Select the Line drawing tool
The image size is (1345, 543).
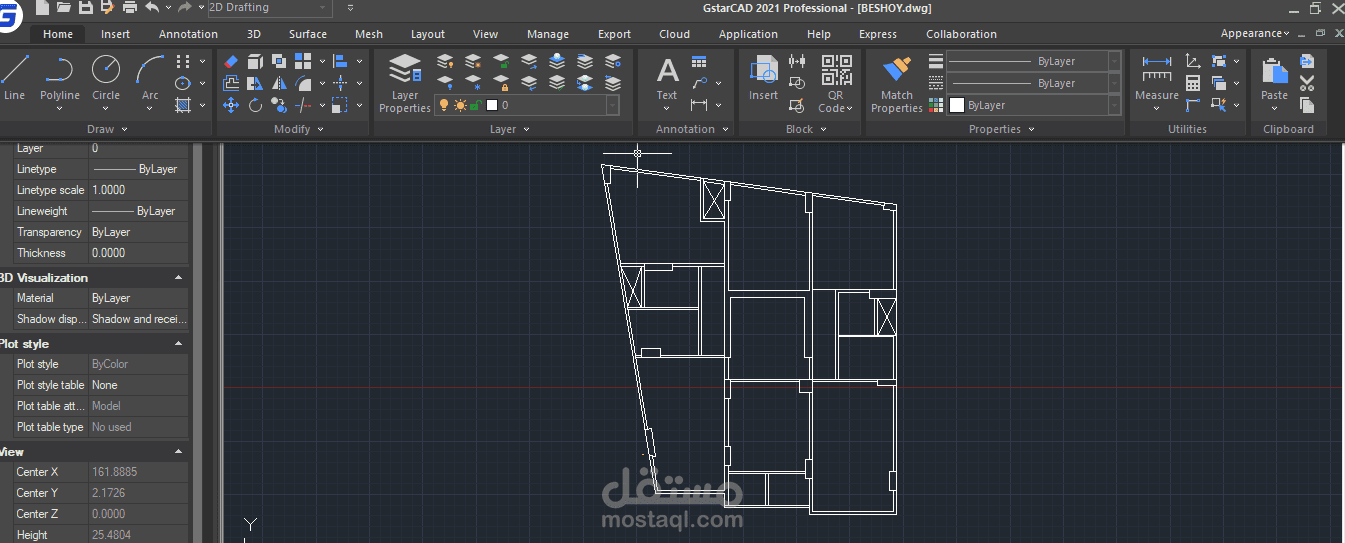click(15, 78)
